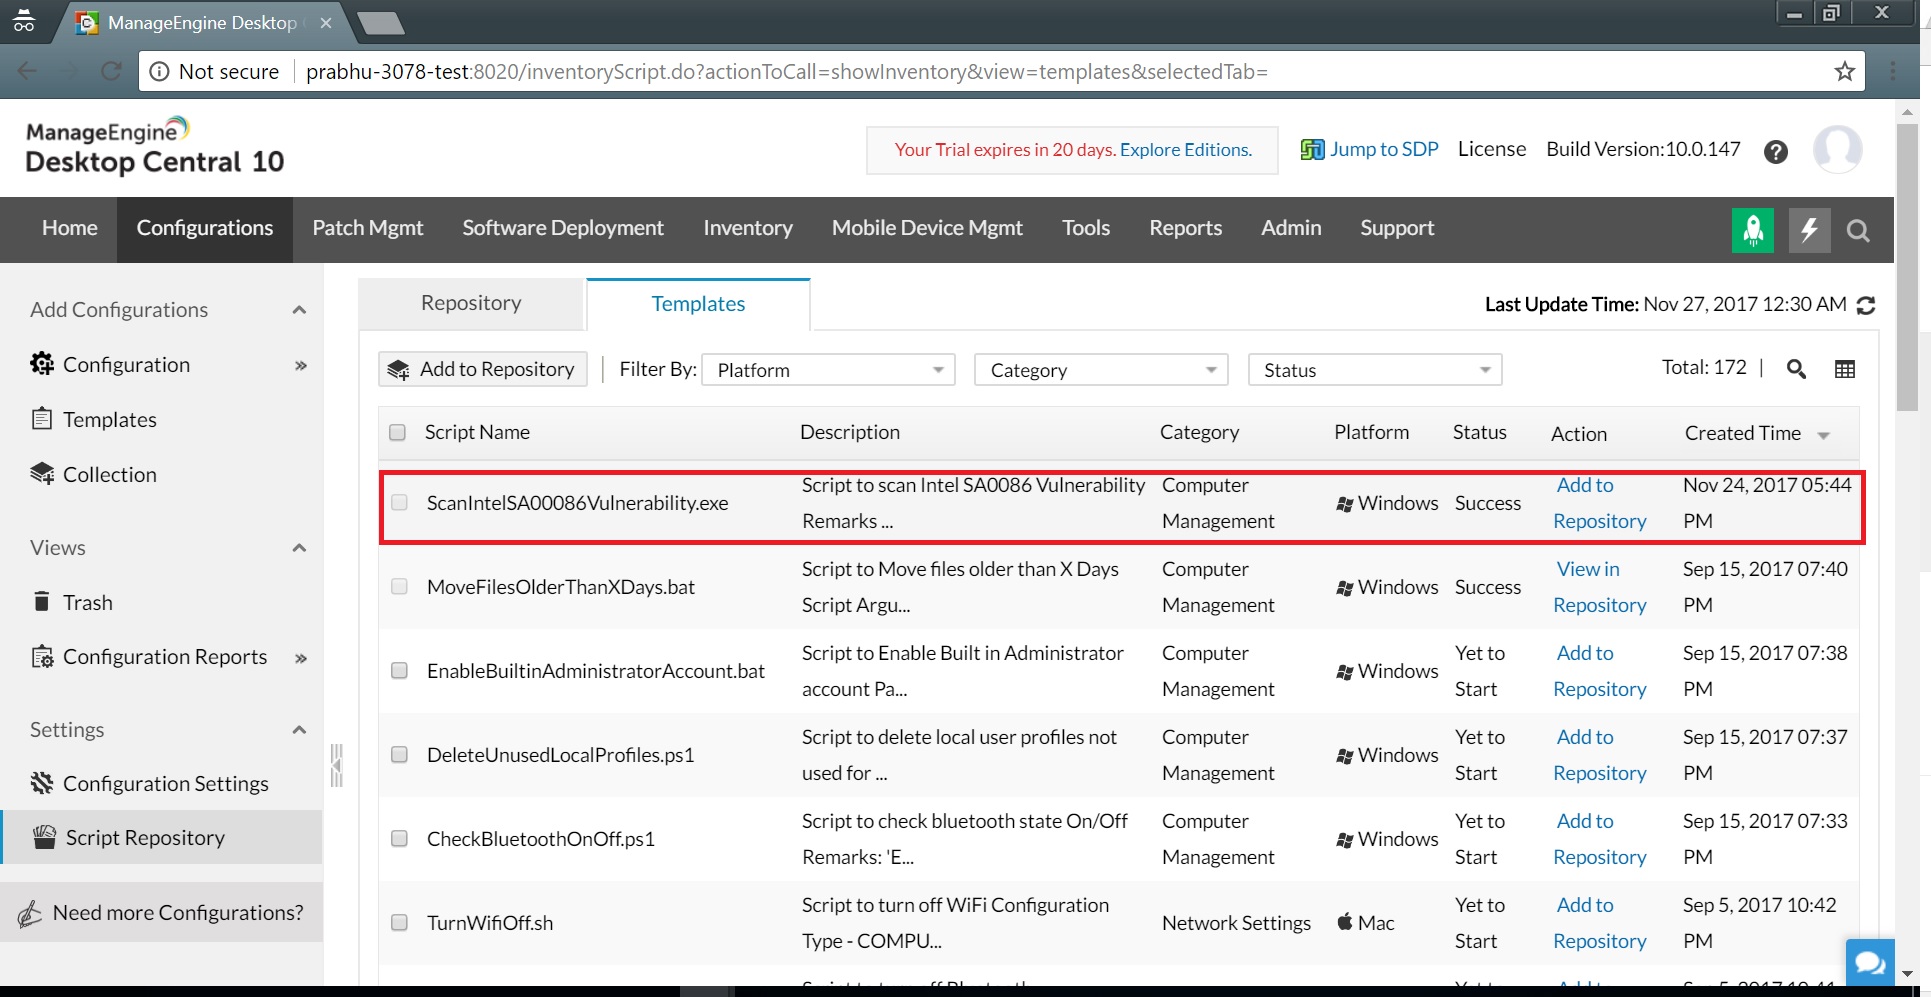Click the Trash bin icon in sidebar
The image size is (1931, 997).
pos(42,601)
